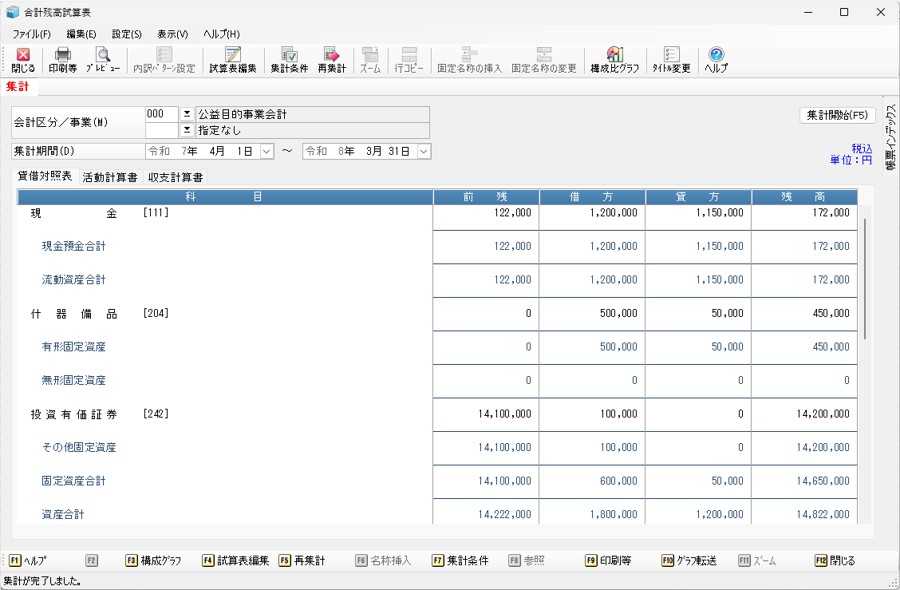Open the ヘルプ question mark icon
The height and width of the screenshot is (590, 900).
[716, 60]
